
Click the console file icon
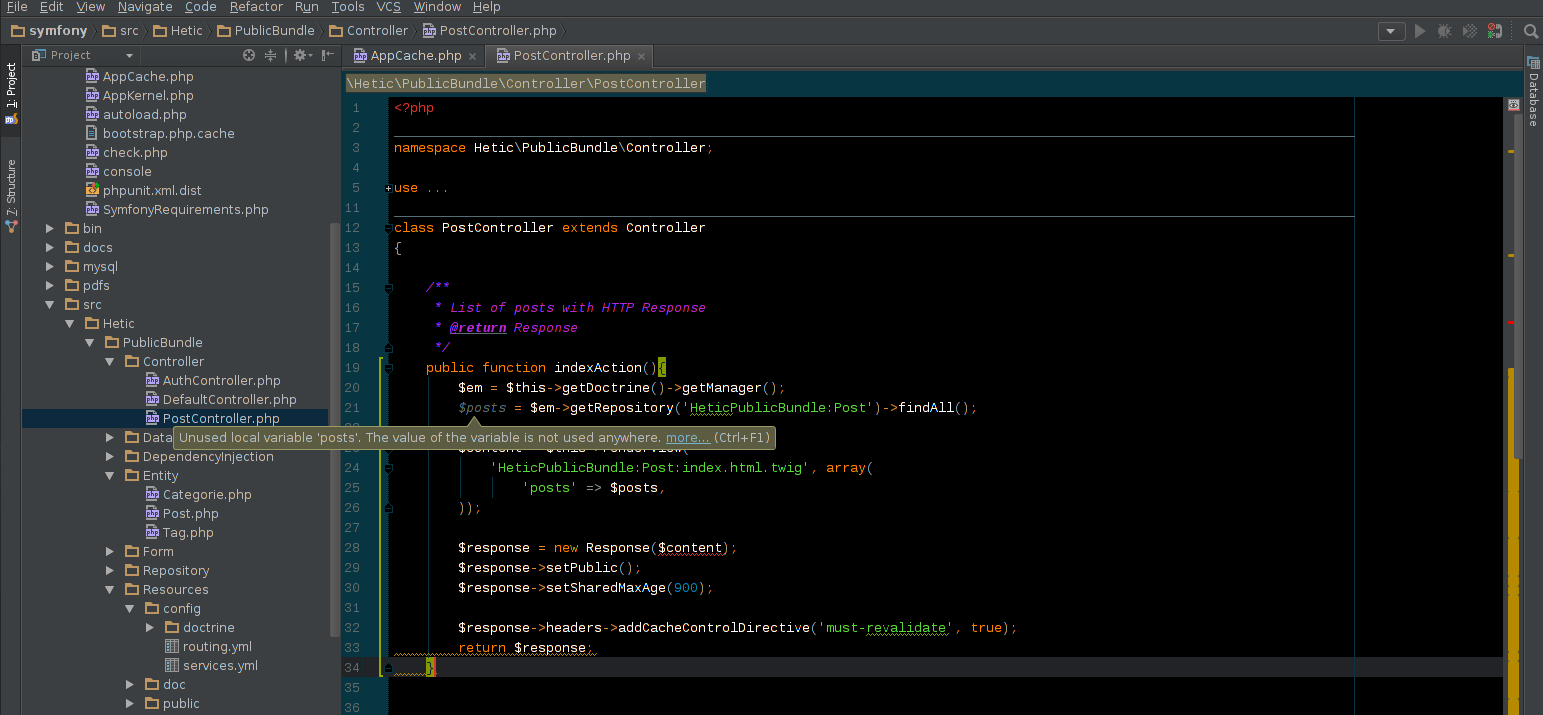(92, 171)
